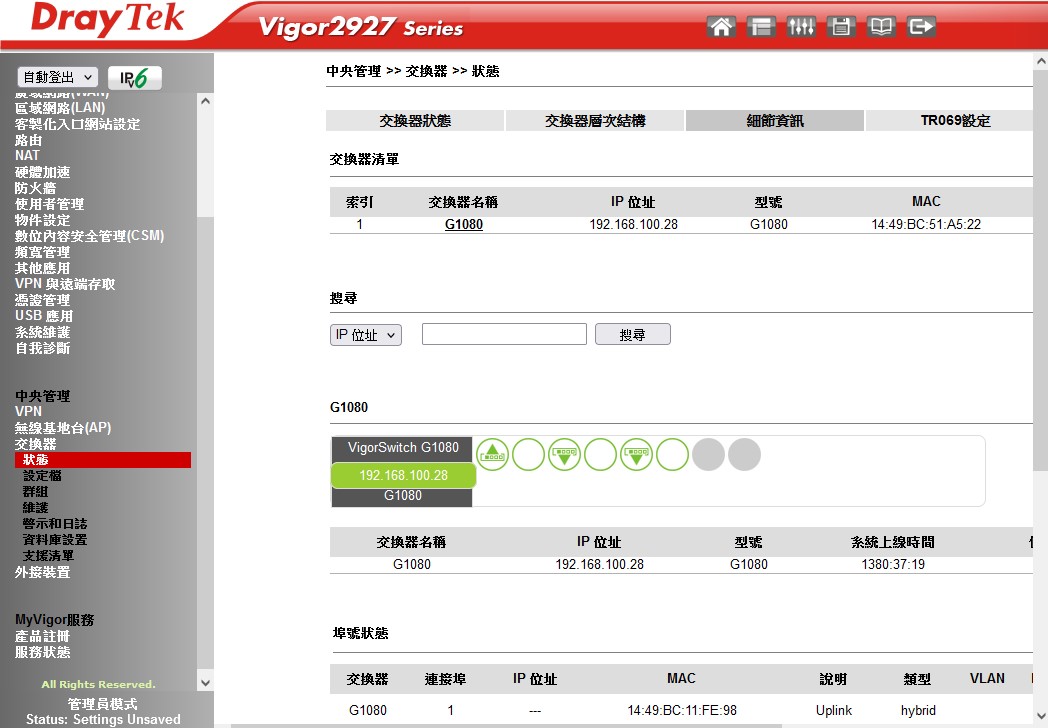Click the 搜尋 search button
1048x728 pixels.
pos(632,335)
